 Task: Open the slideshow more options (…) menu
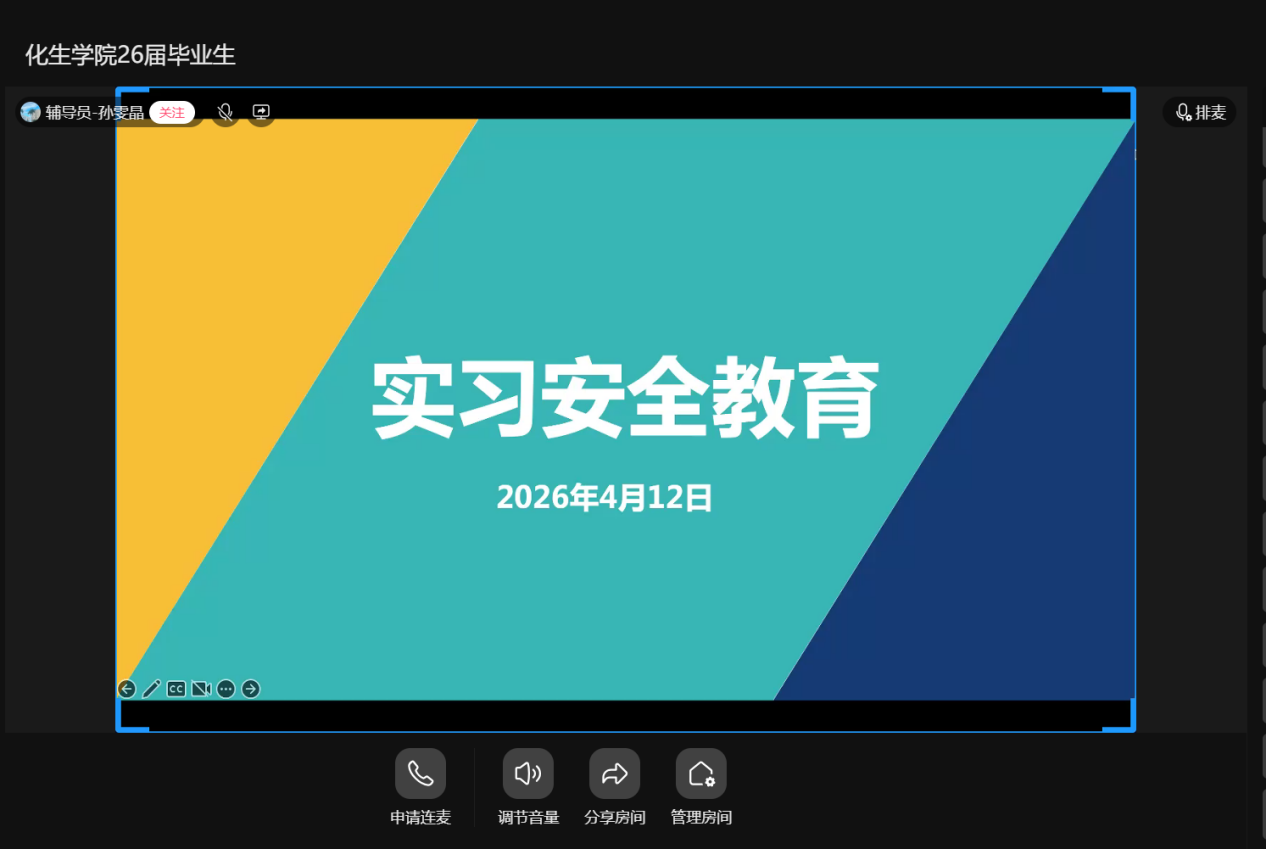tap(226, 688)
